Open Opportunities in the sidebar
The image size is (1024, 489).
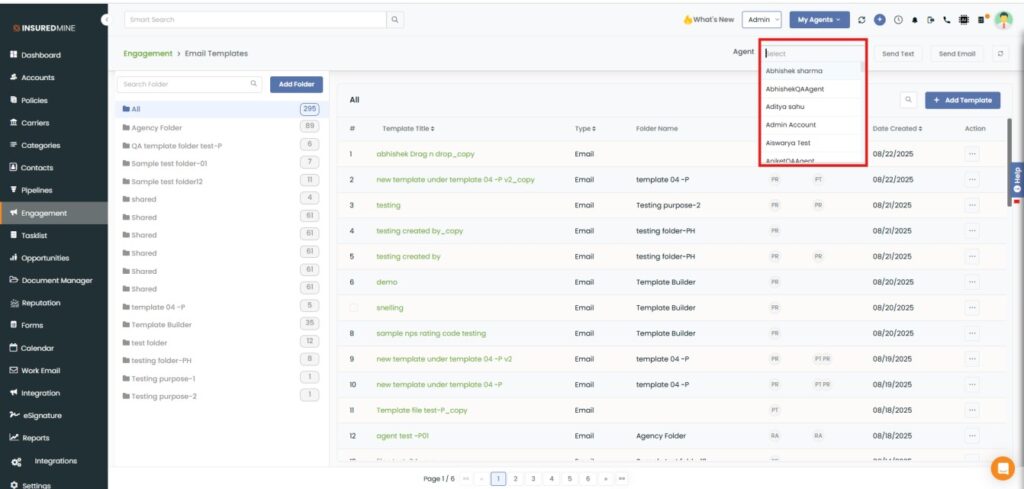click(39, 258)
